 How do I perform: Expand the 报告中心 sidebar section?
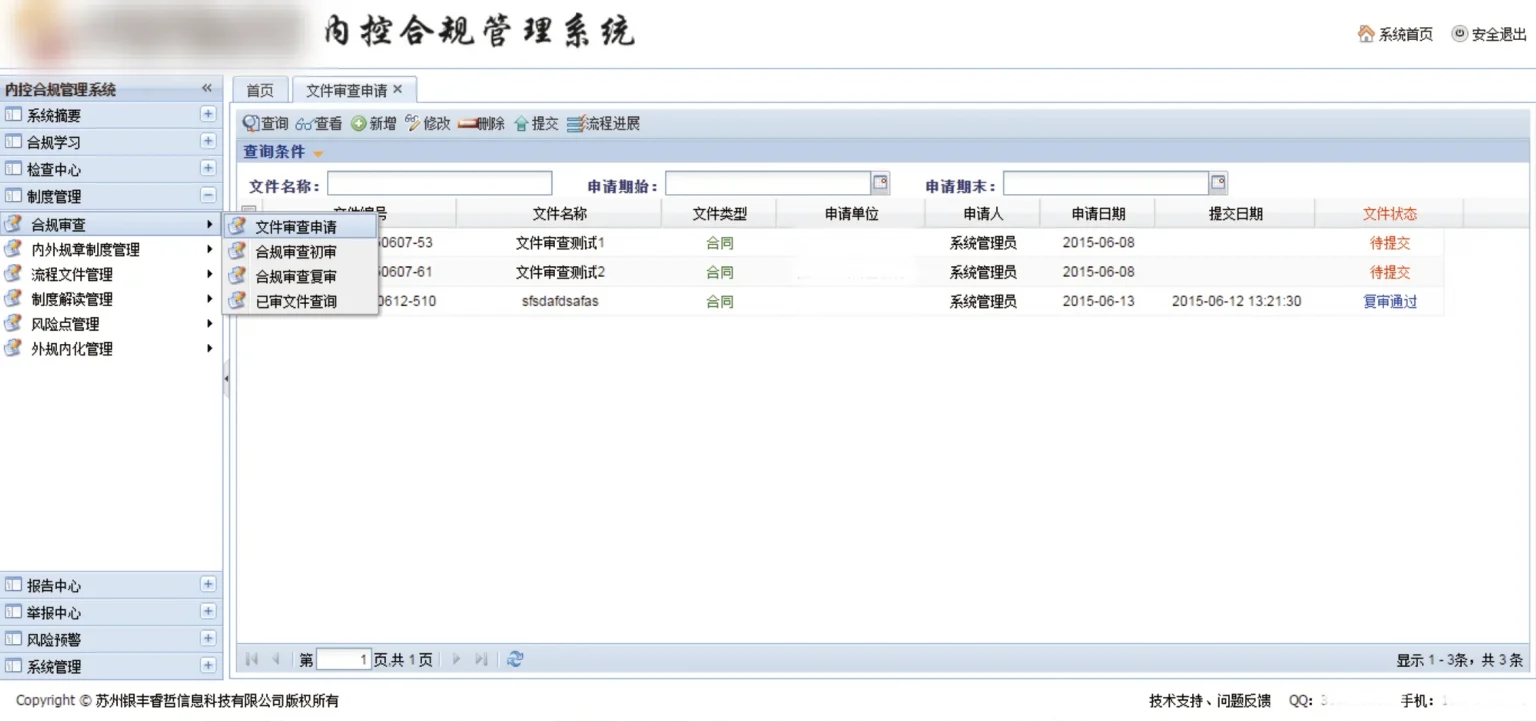(x=208, y=585)
